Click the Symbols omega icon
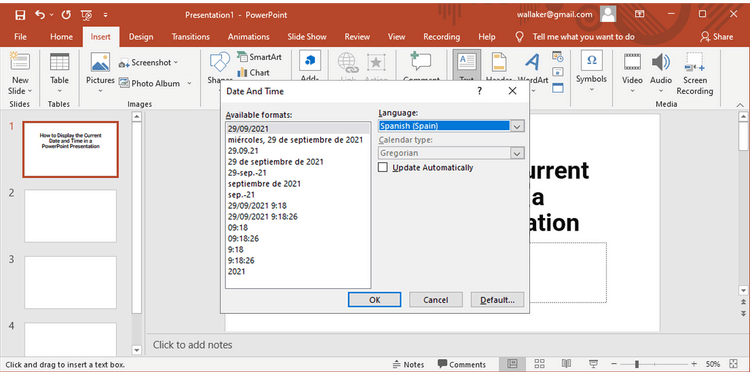The height and width of the screenshot is (375, 750). 592,61
